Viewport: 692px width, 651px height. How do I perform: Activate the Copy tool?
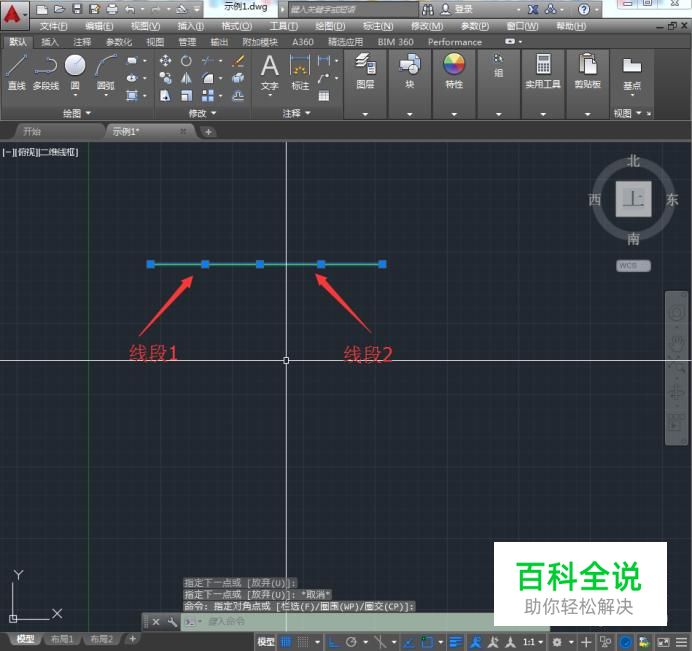(x=165, y=79)
